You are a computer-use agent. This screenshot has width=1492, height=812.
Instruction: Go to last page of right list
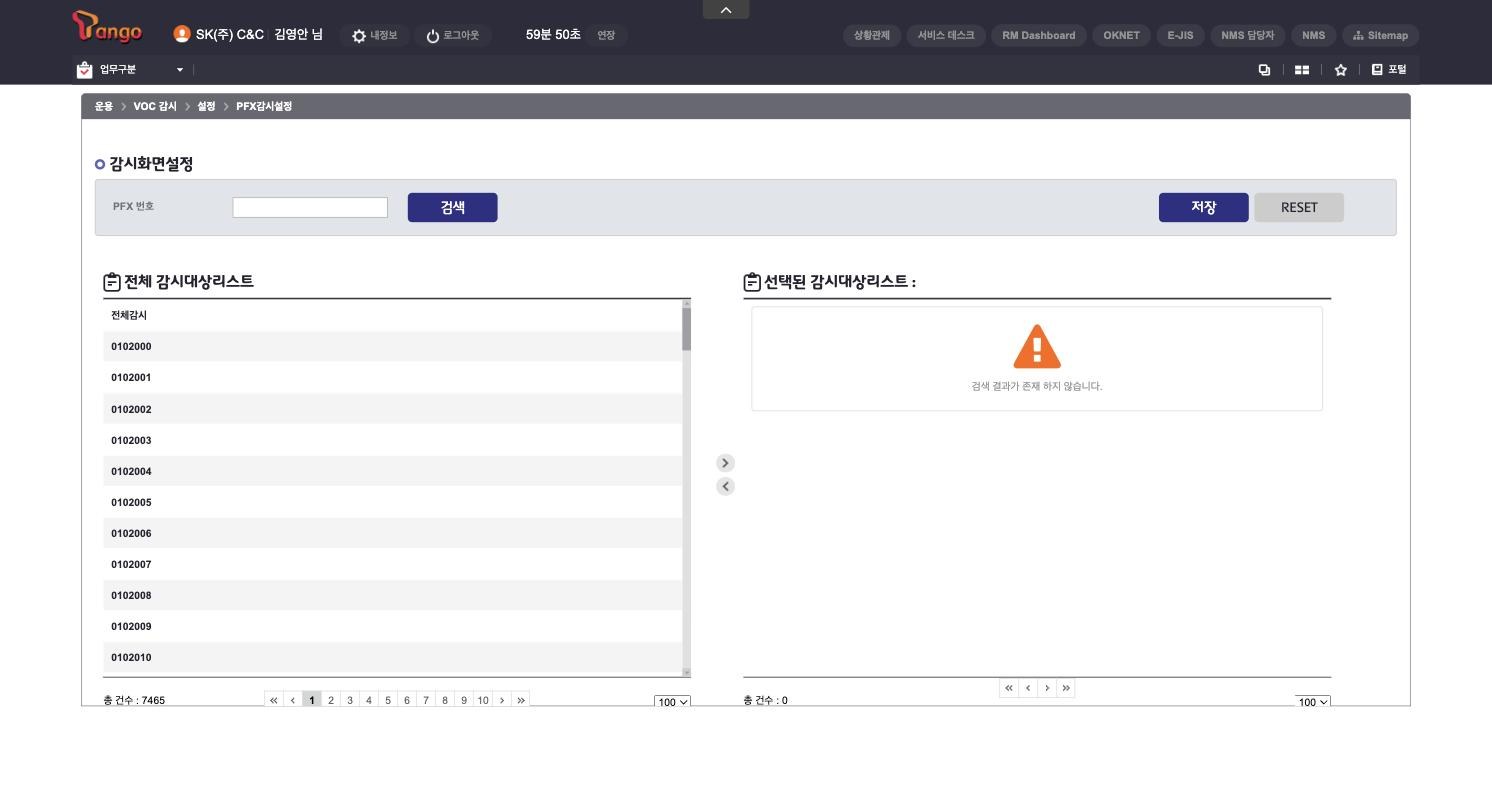pyautogui.click(x=1066, y=688)
